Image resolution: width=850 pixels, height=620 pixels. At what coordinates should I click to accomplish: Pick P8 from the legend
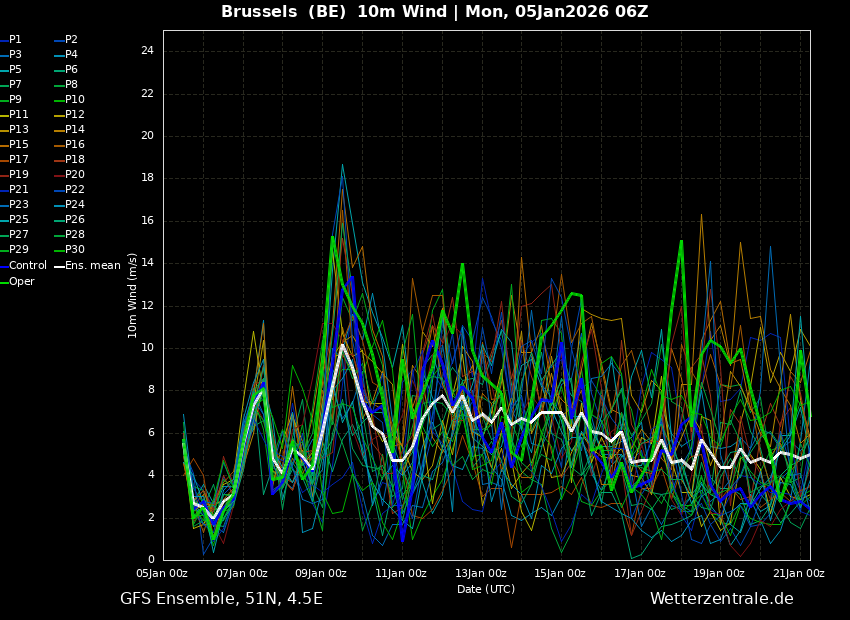[66, 85]
